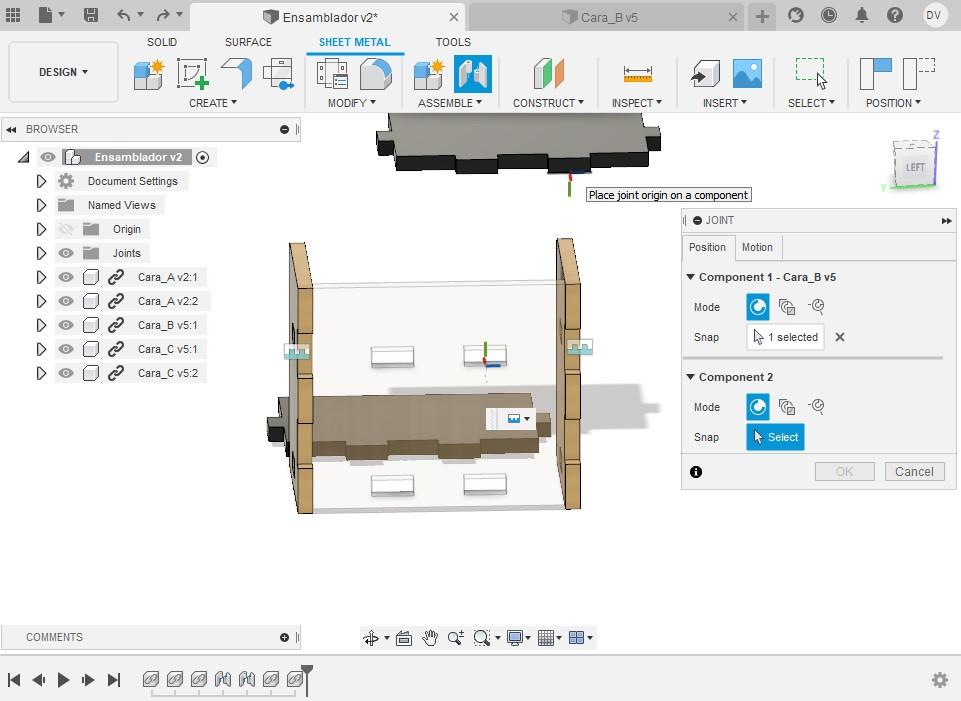The width and height of the screenshot is (961, 701).
Task: Open the Help question mark icon
Action: [x=895, y=15]
